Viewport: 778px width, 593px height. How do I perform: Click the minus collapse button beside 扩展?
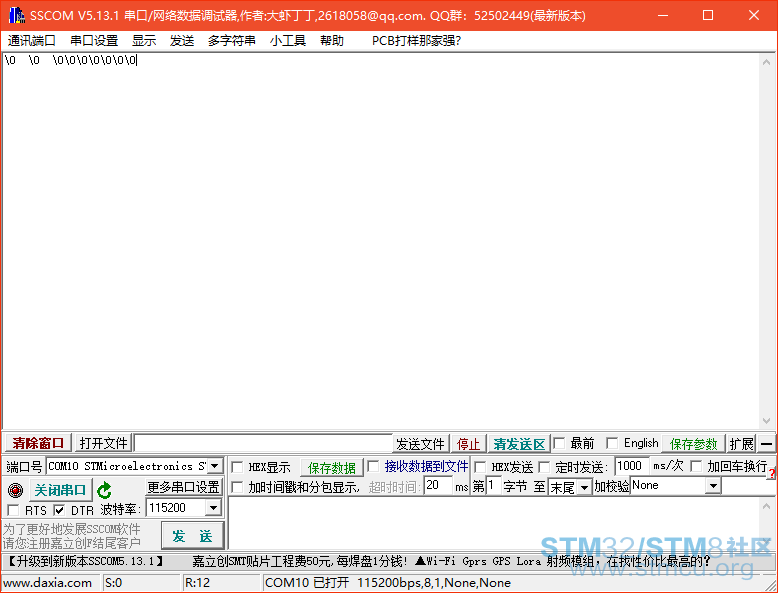coord(766,444)
